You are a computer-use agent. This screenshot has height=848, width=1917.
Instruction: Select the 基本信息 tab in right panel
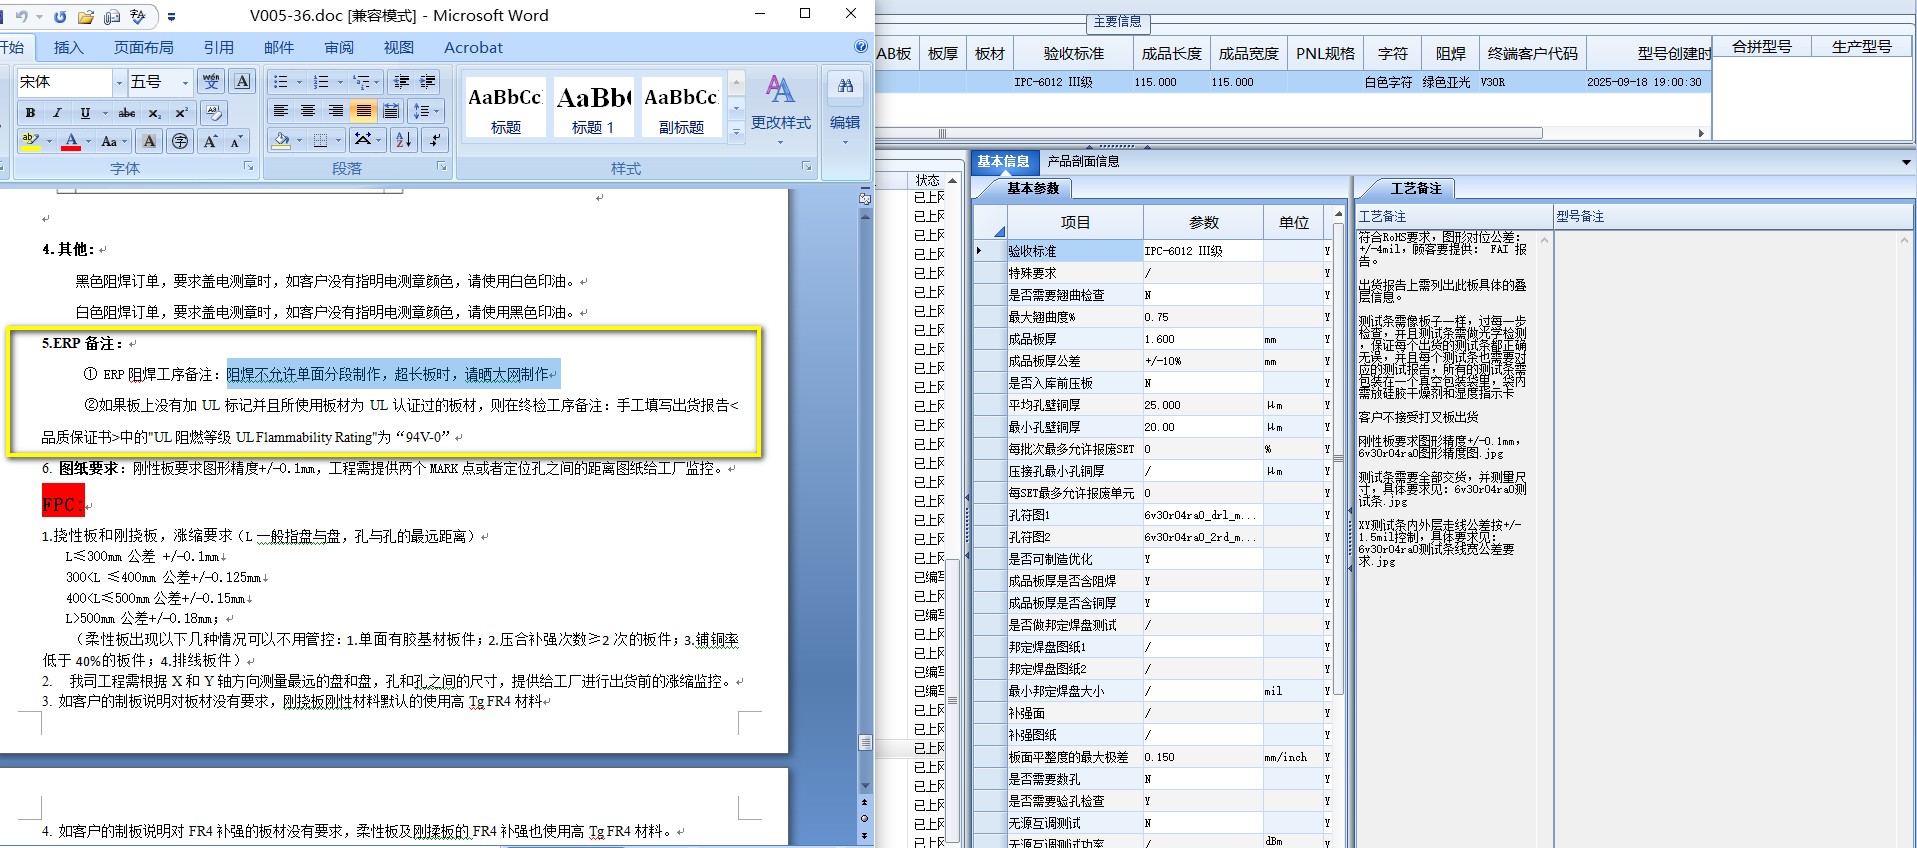coord(1003,161)
